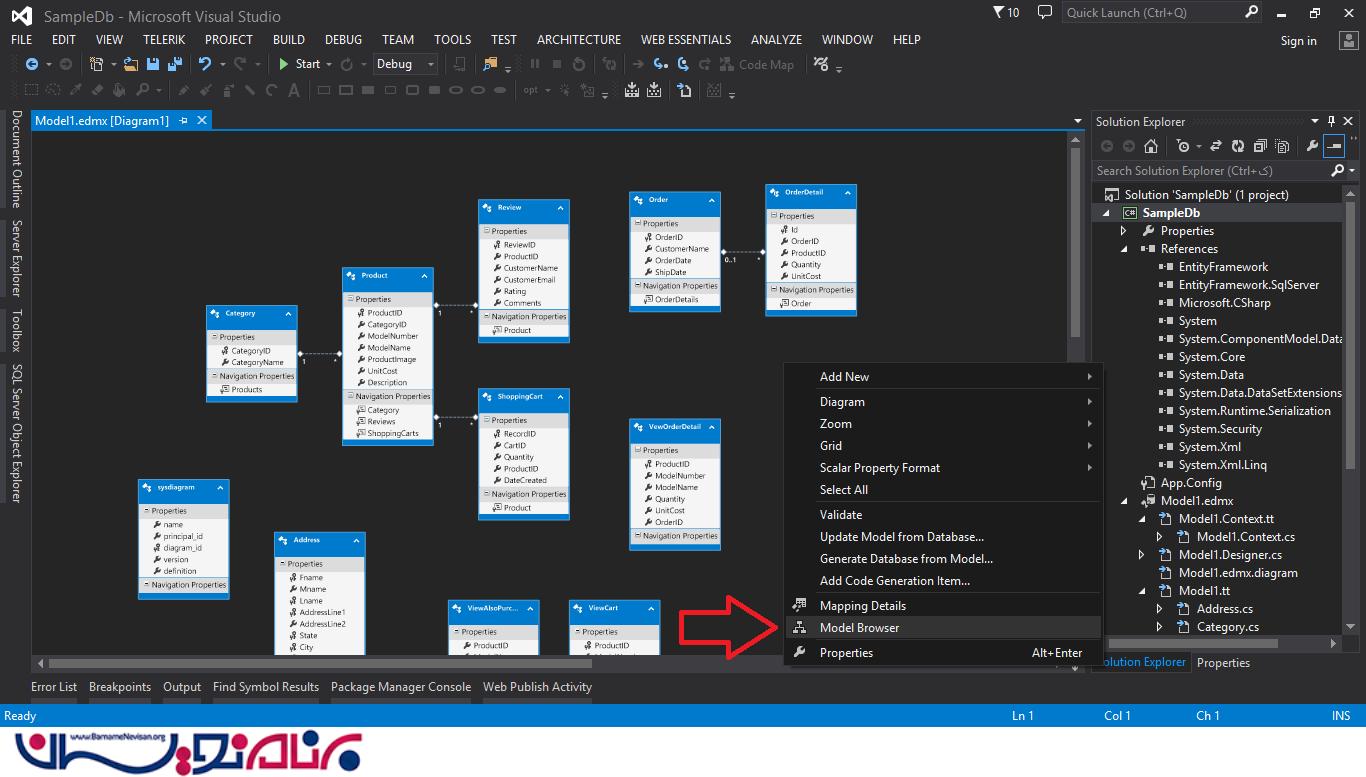1366x777 pixels.
Task: Collapse the Product entity box chevron
Action: [424, 276]
